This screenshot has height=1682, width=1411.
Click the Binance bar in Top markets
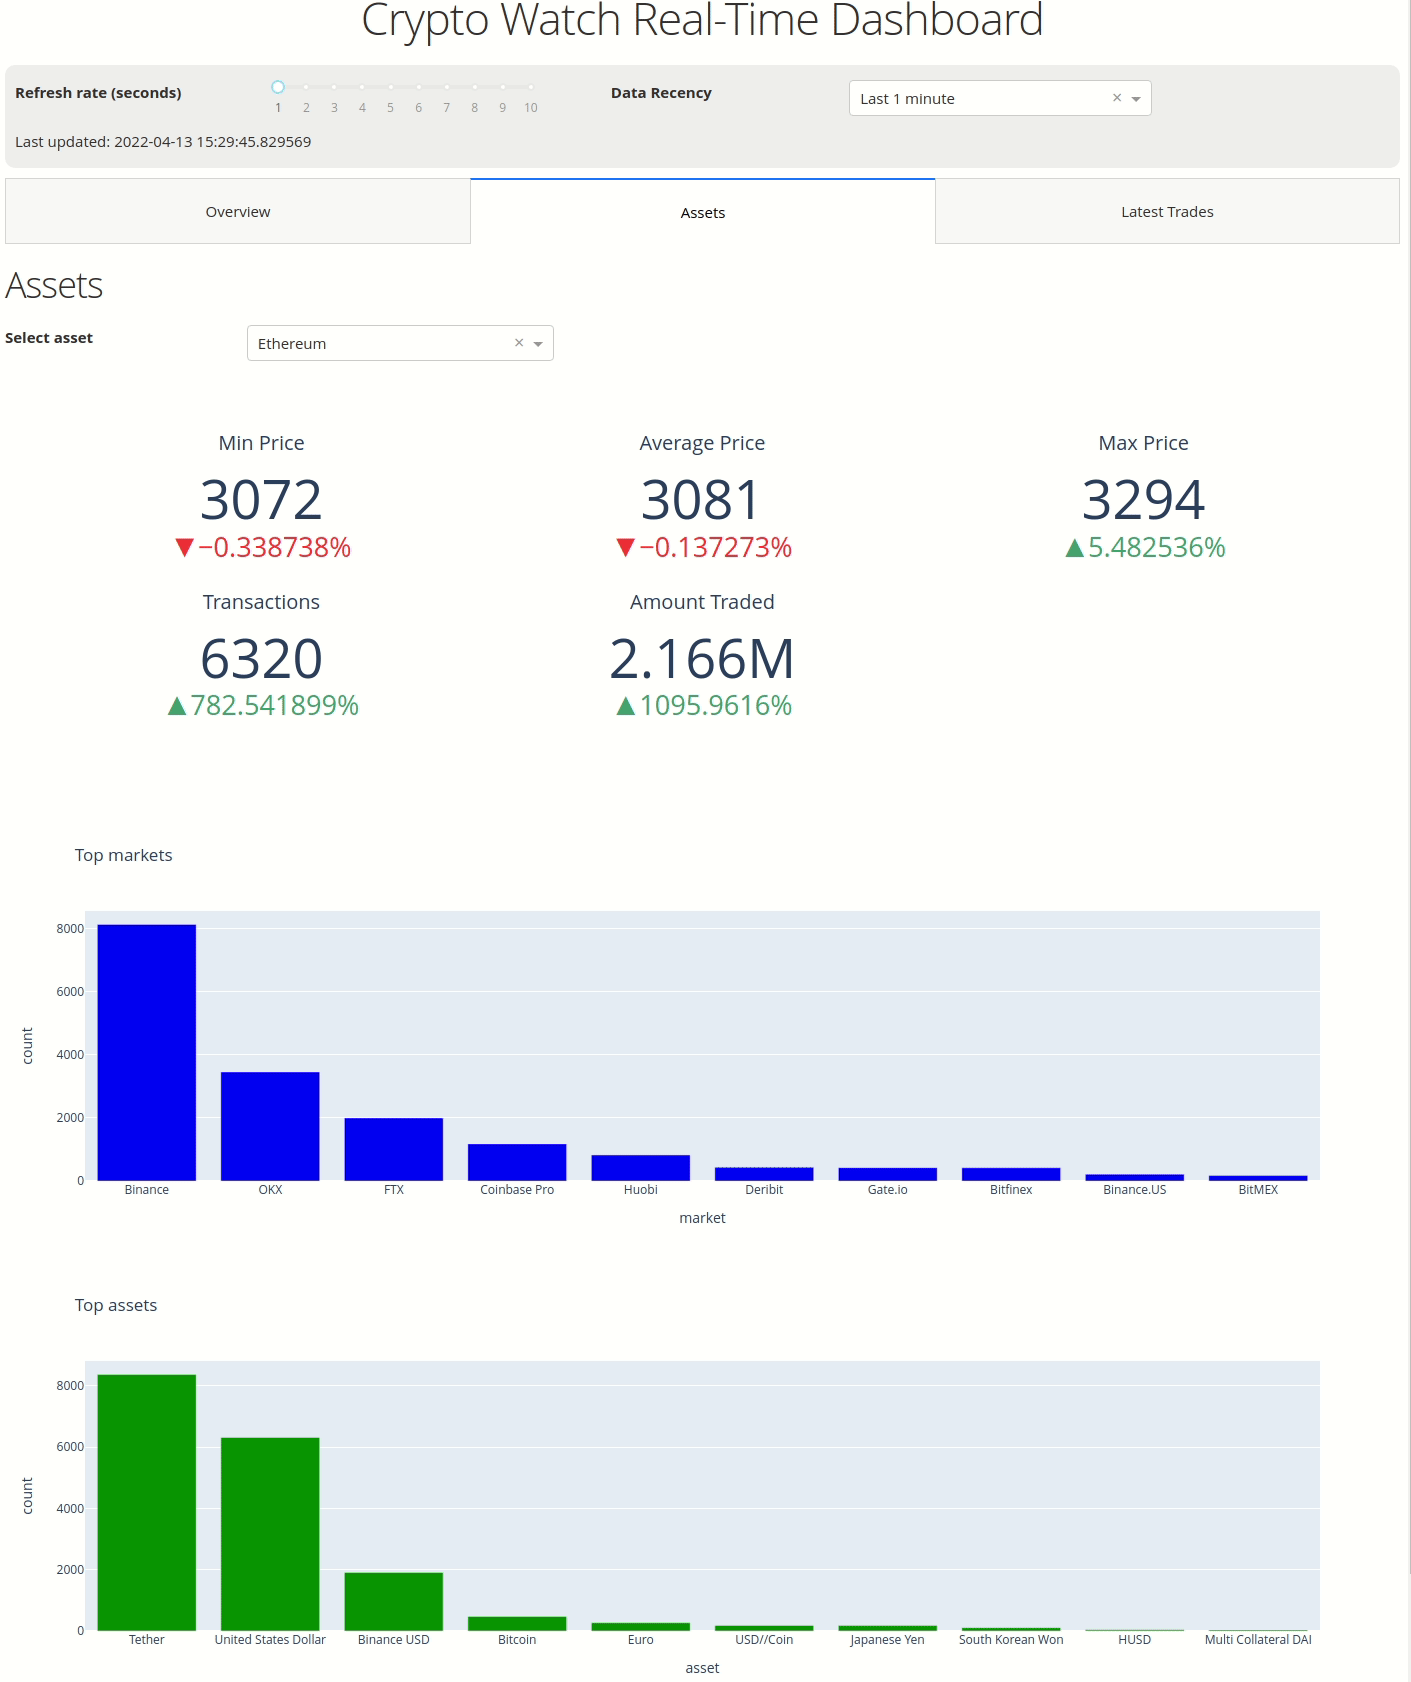pyautogui.click(x=147, y=1052)
